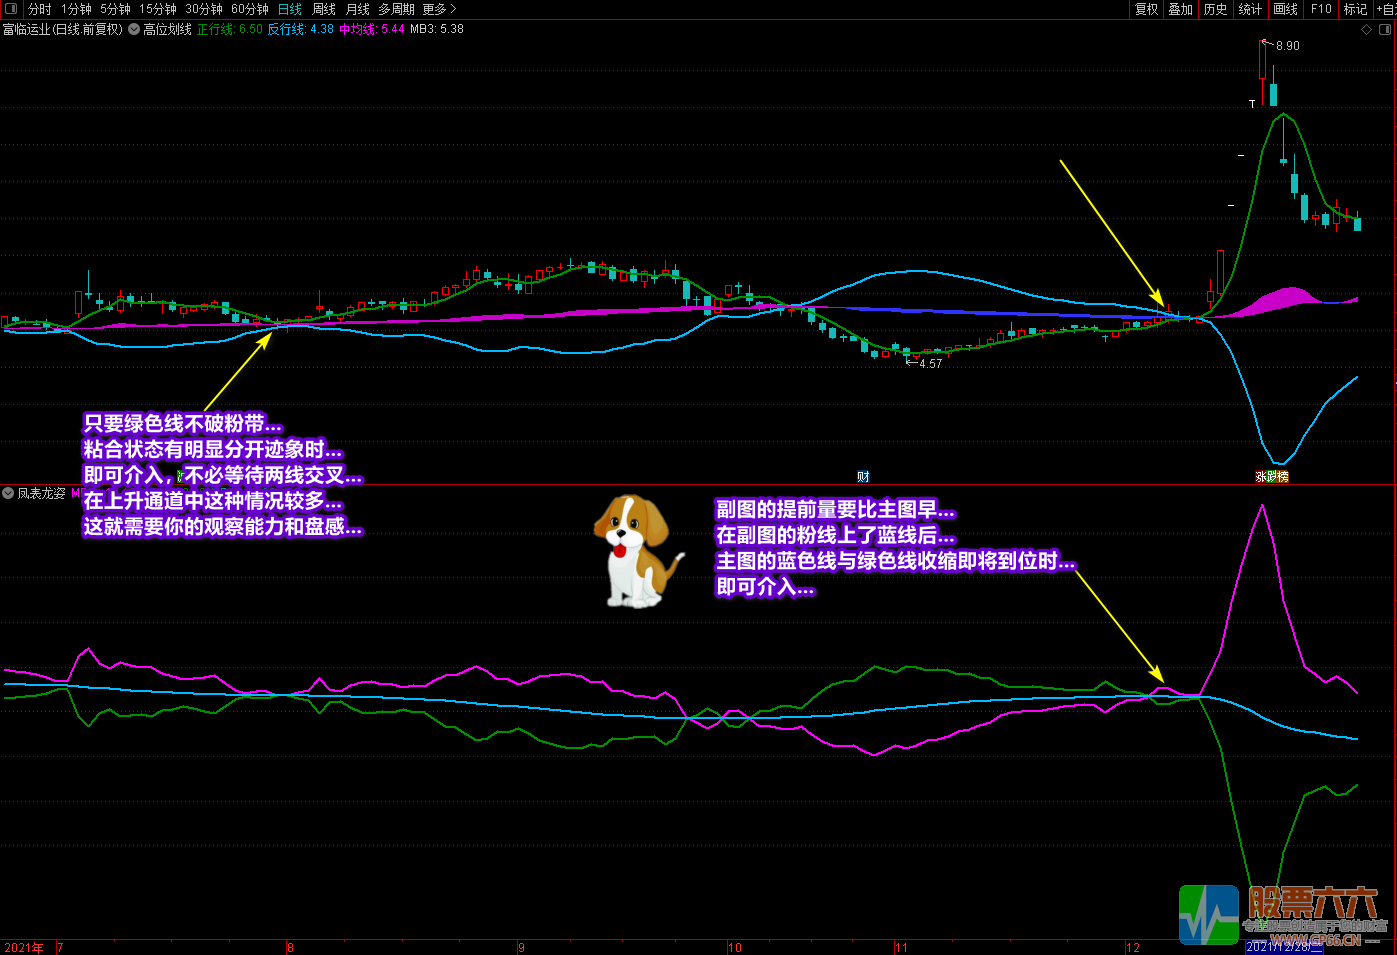This screenshot has height=955, width=1397.
Task: Switch to 60分钟 chart period
Action: [250, 9]
